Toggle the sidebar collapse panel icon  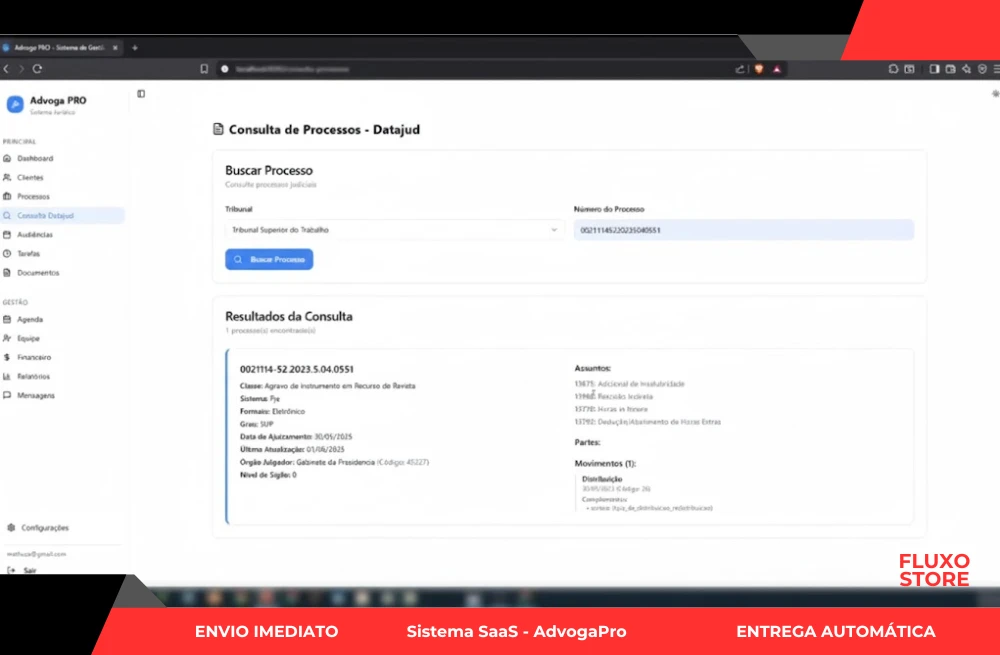[141, 94]
